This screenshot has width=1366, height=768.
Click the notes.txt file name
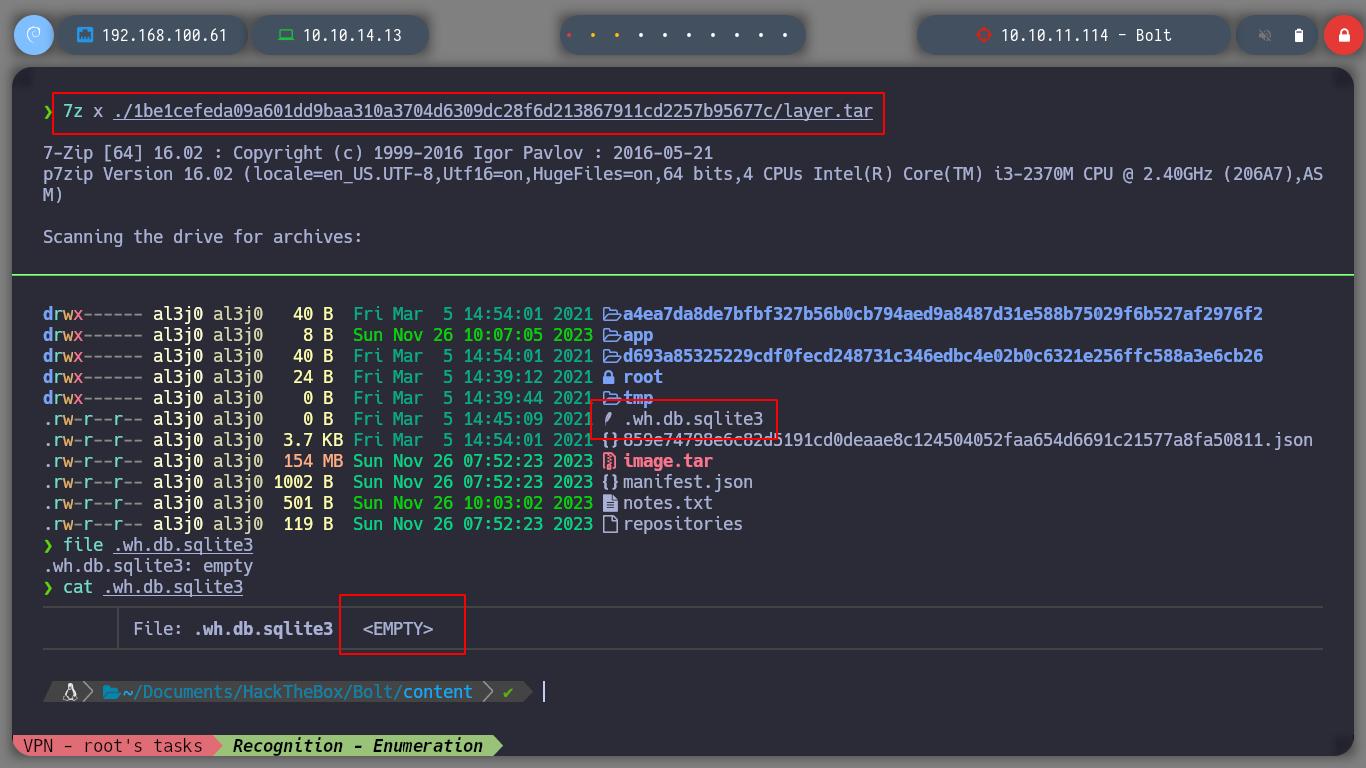[668, 503]
